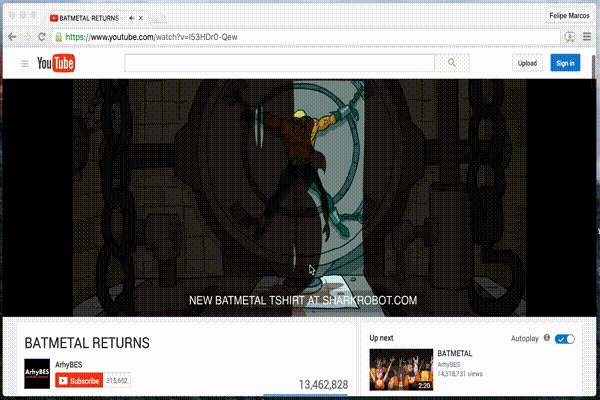Open the YouTube guide hamburger menu
This screenshot has height=400, width=600.
click(x=25, y=64)
